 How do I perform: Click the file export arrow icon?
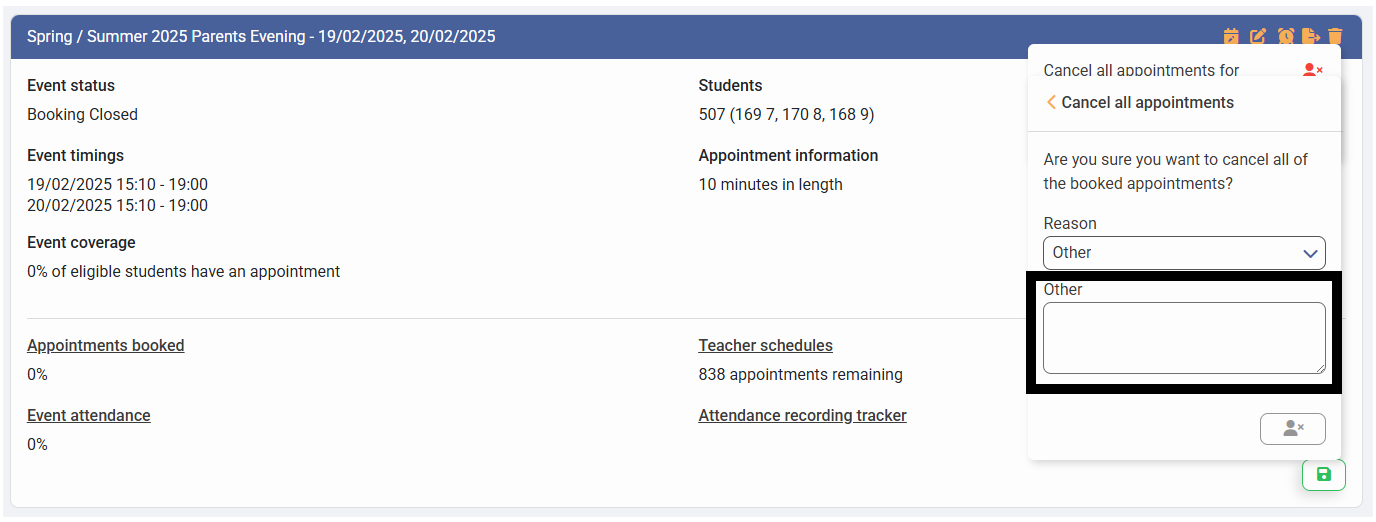[x=1311, y=36]
